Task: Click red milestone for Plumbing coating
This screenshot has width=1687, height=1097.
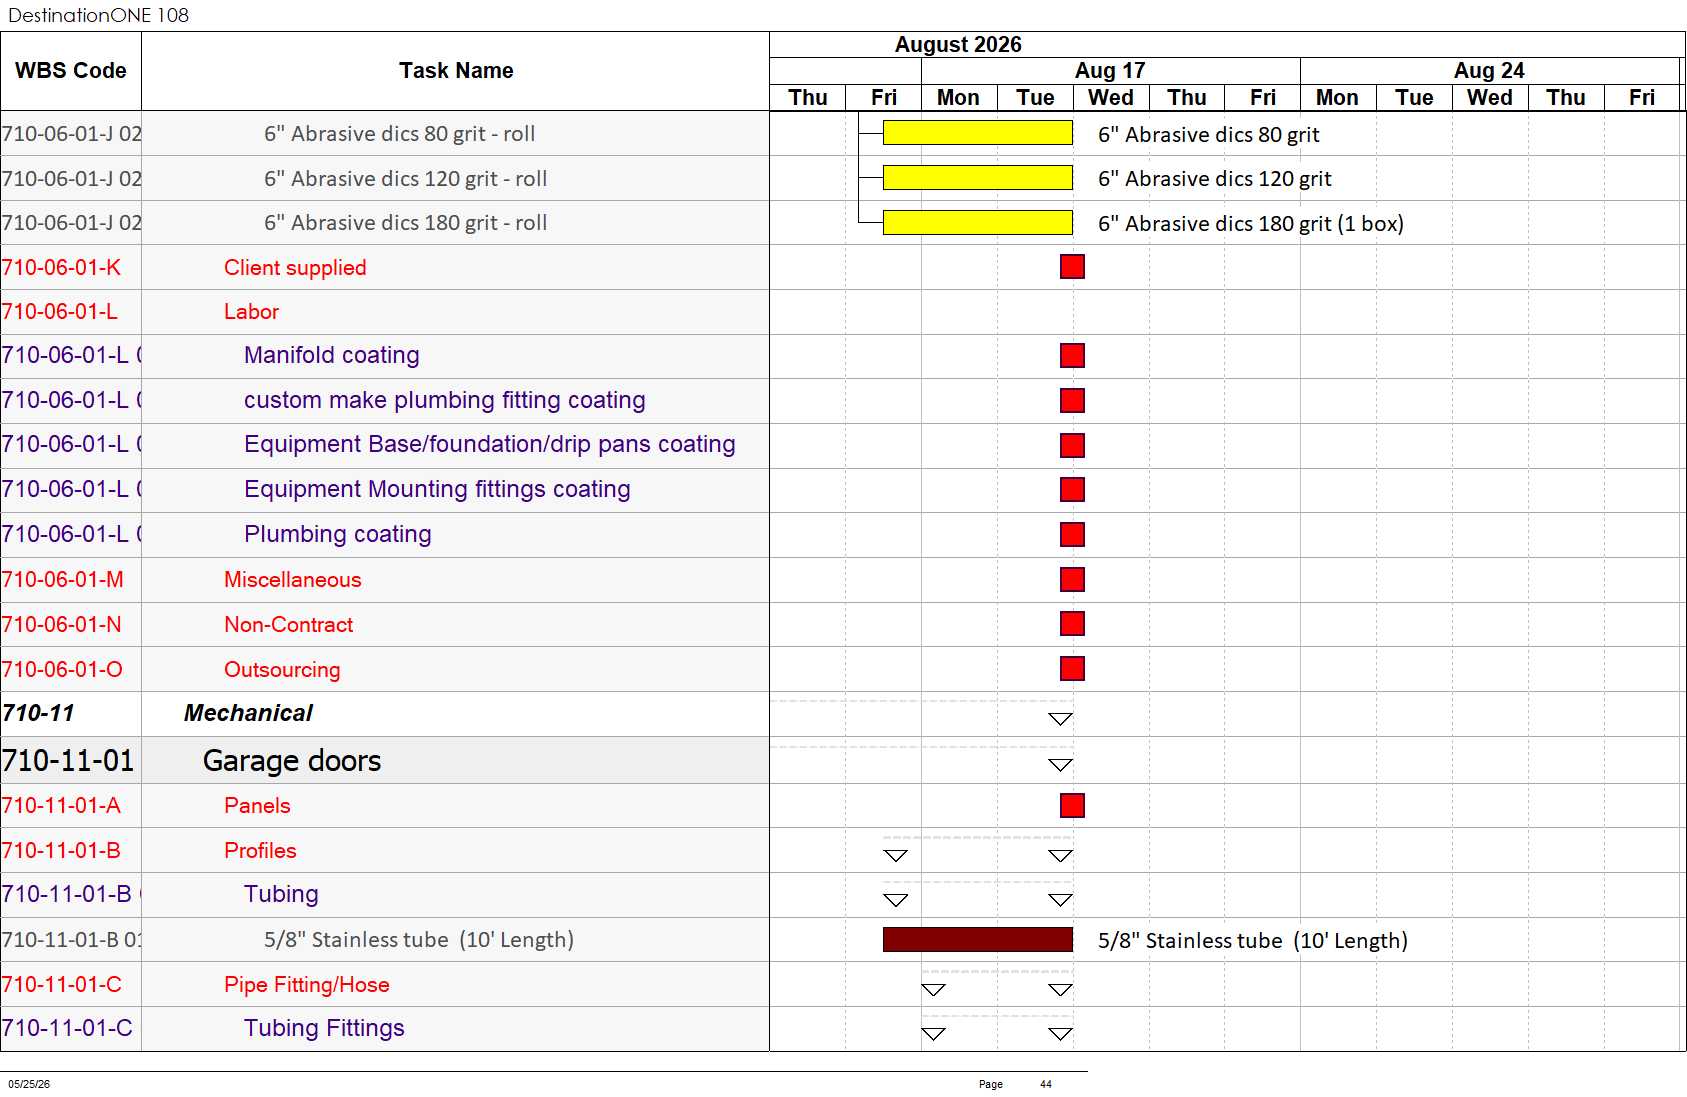Action: point(1072,534)
